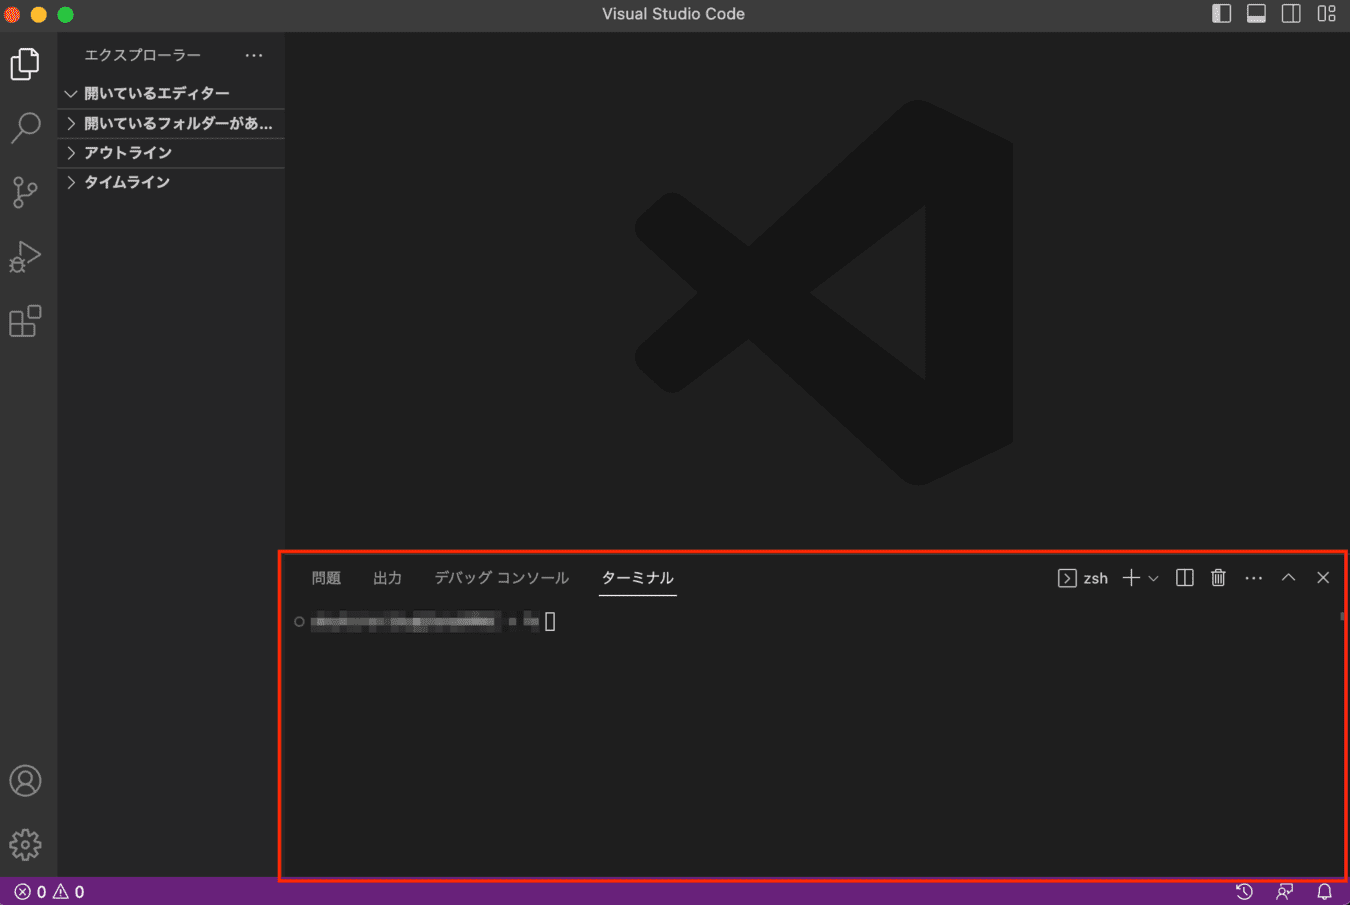Expand the アウトライン section

click(x=171, y=152)
